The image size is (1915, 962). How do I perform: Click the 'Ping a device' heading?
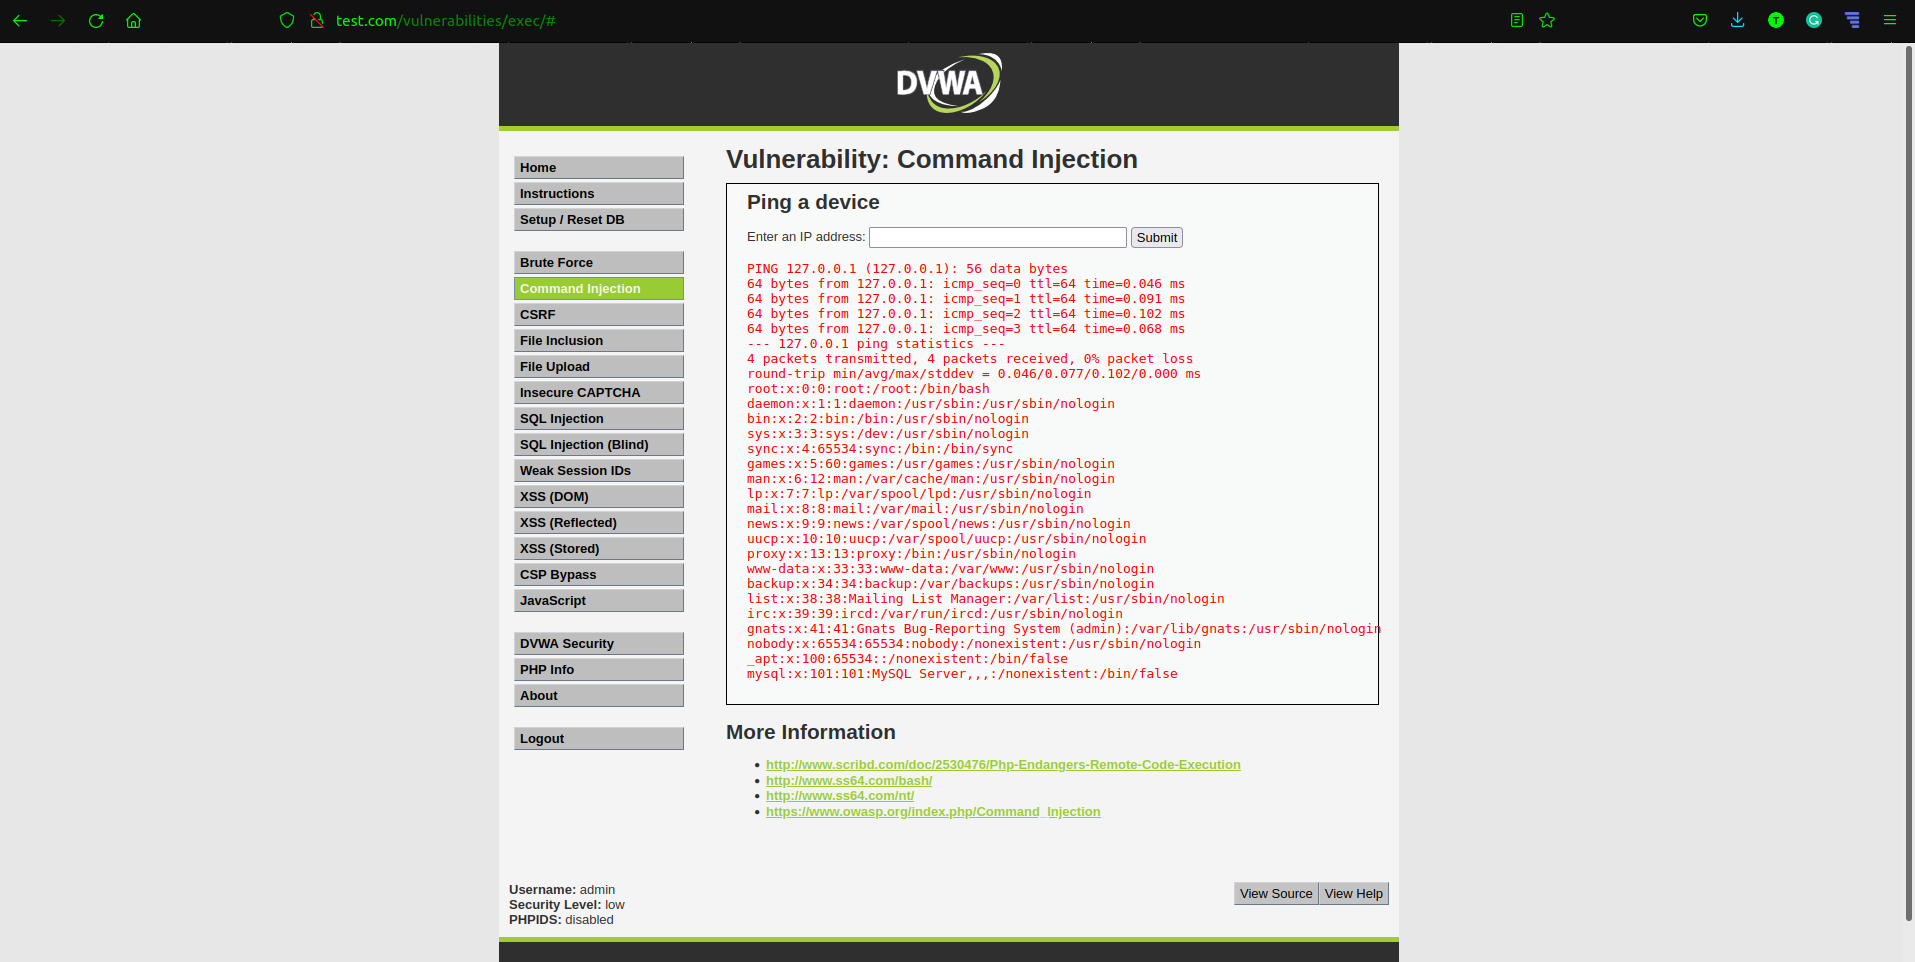point(813,202)
